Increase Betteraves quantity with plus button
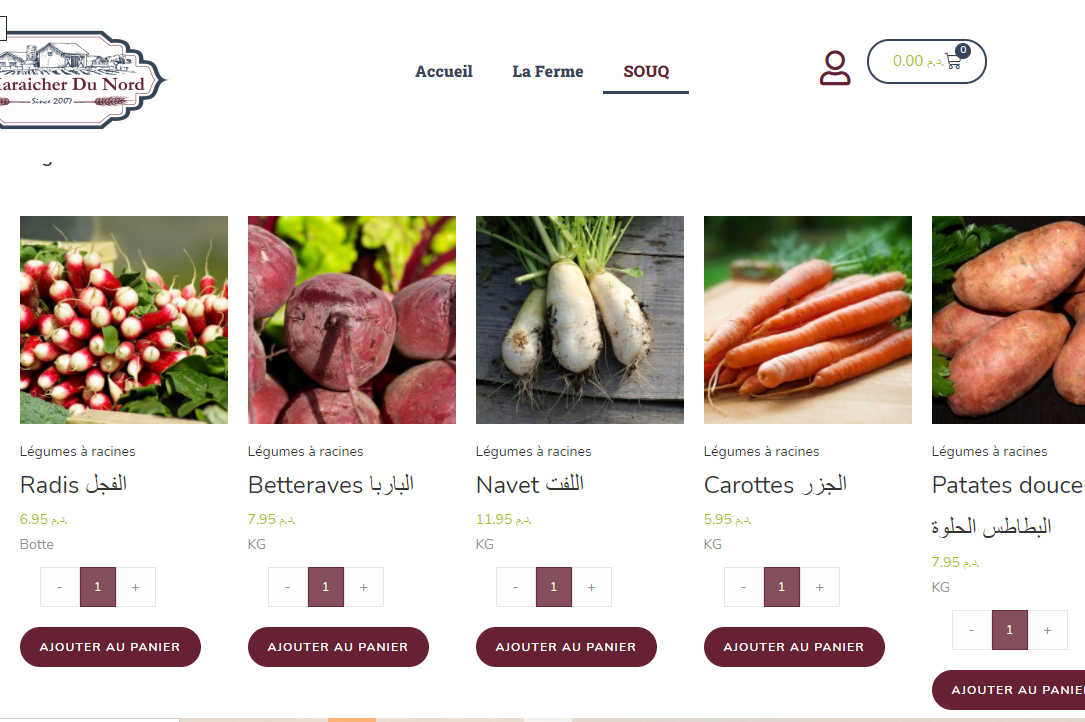Image resolution: width=1085 pixels, height=722 pixels. 363,587
